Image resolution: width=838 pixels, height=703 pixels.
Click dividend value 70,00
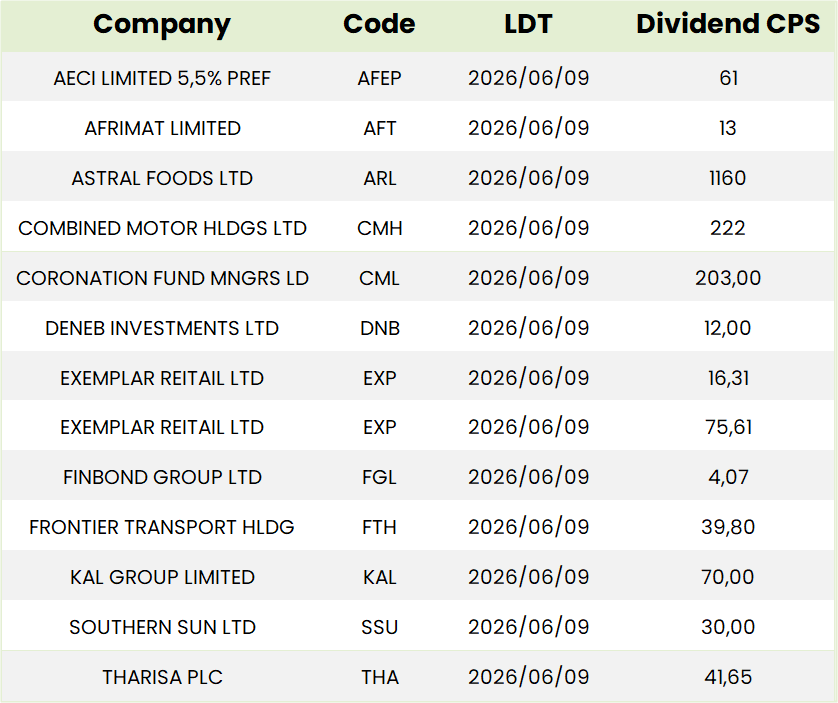point(728,577)
